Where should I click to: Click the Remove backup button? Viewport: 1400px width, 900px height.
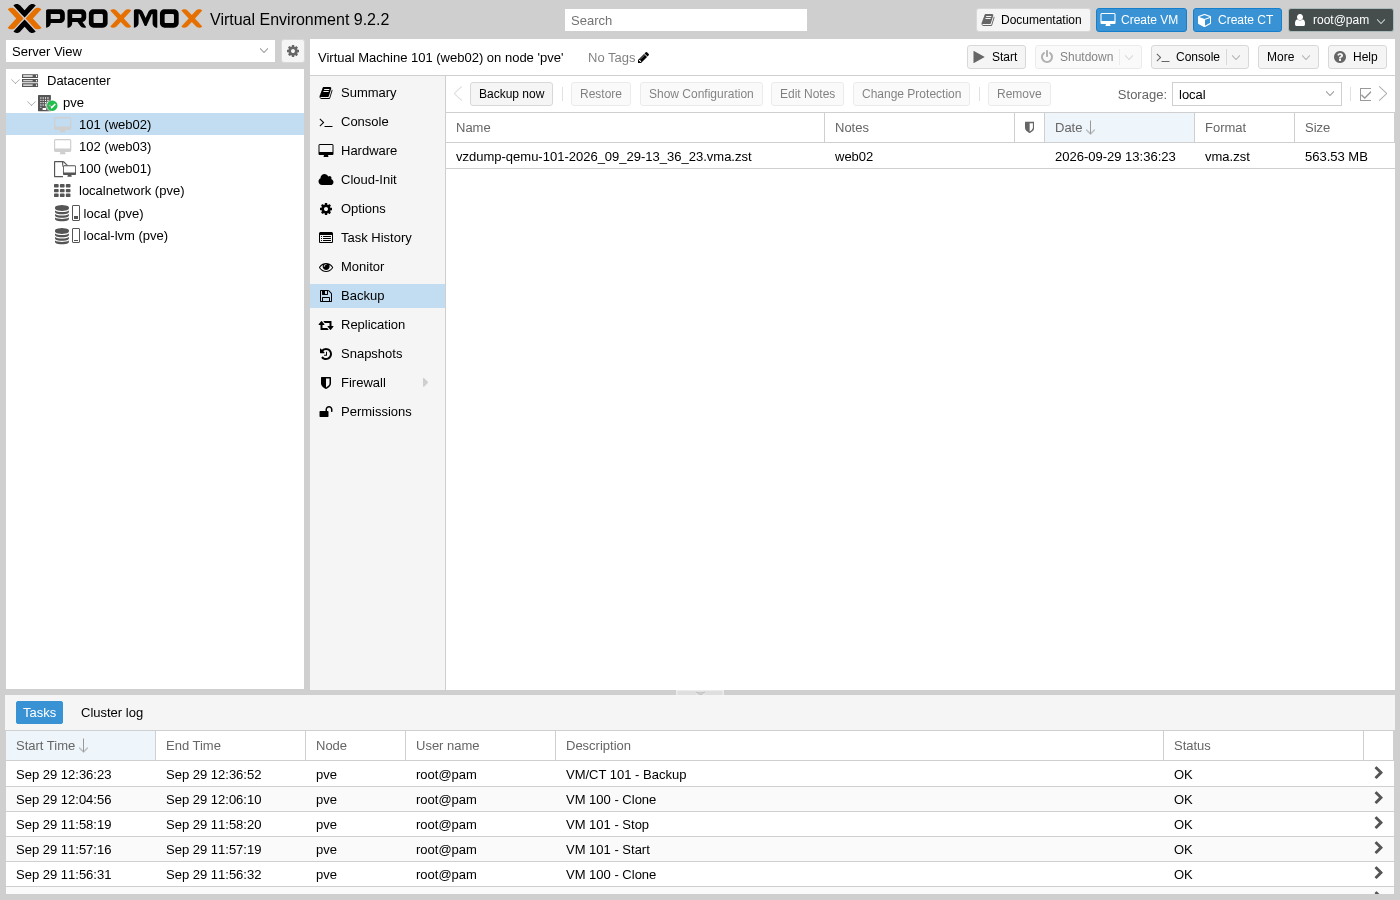coord(1019,94)
